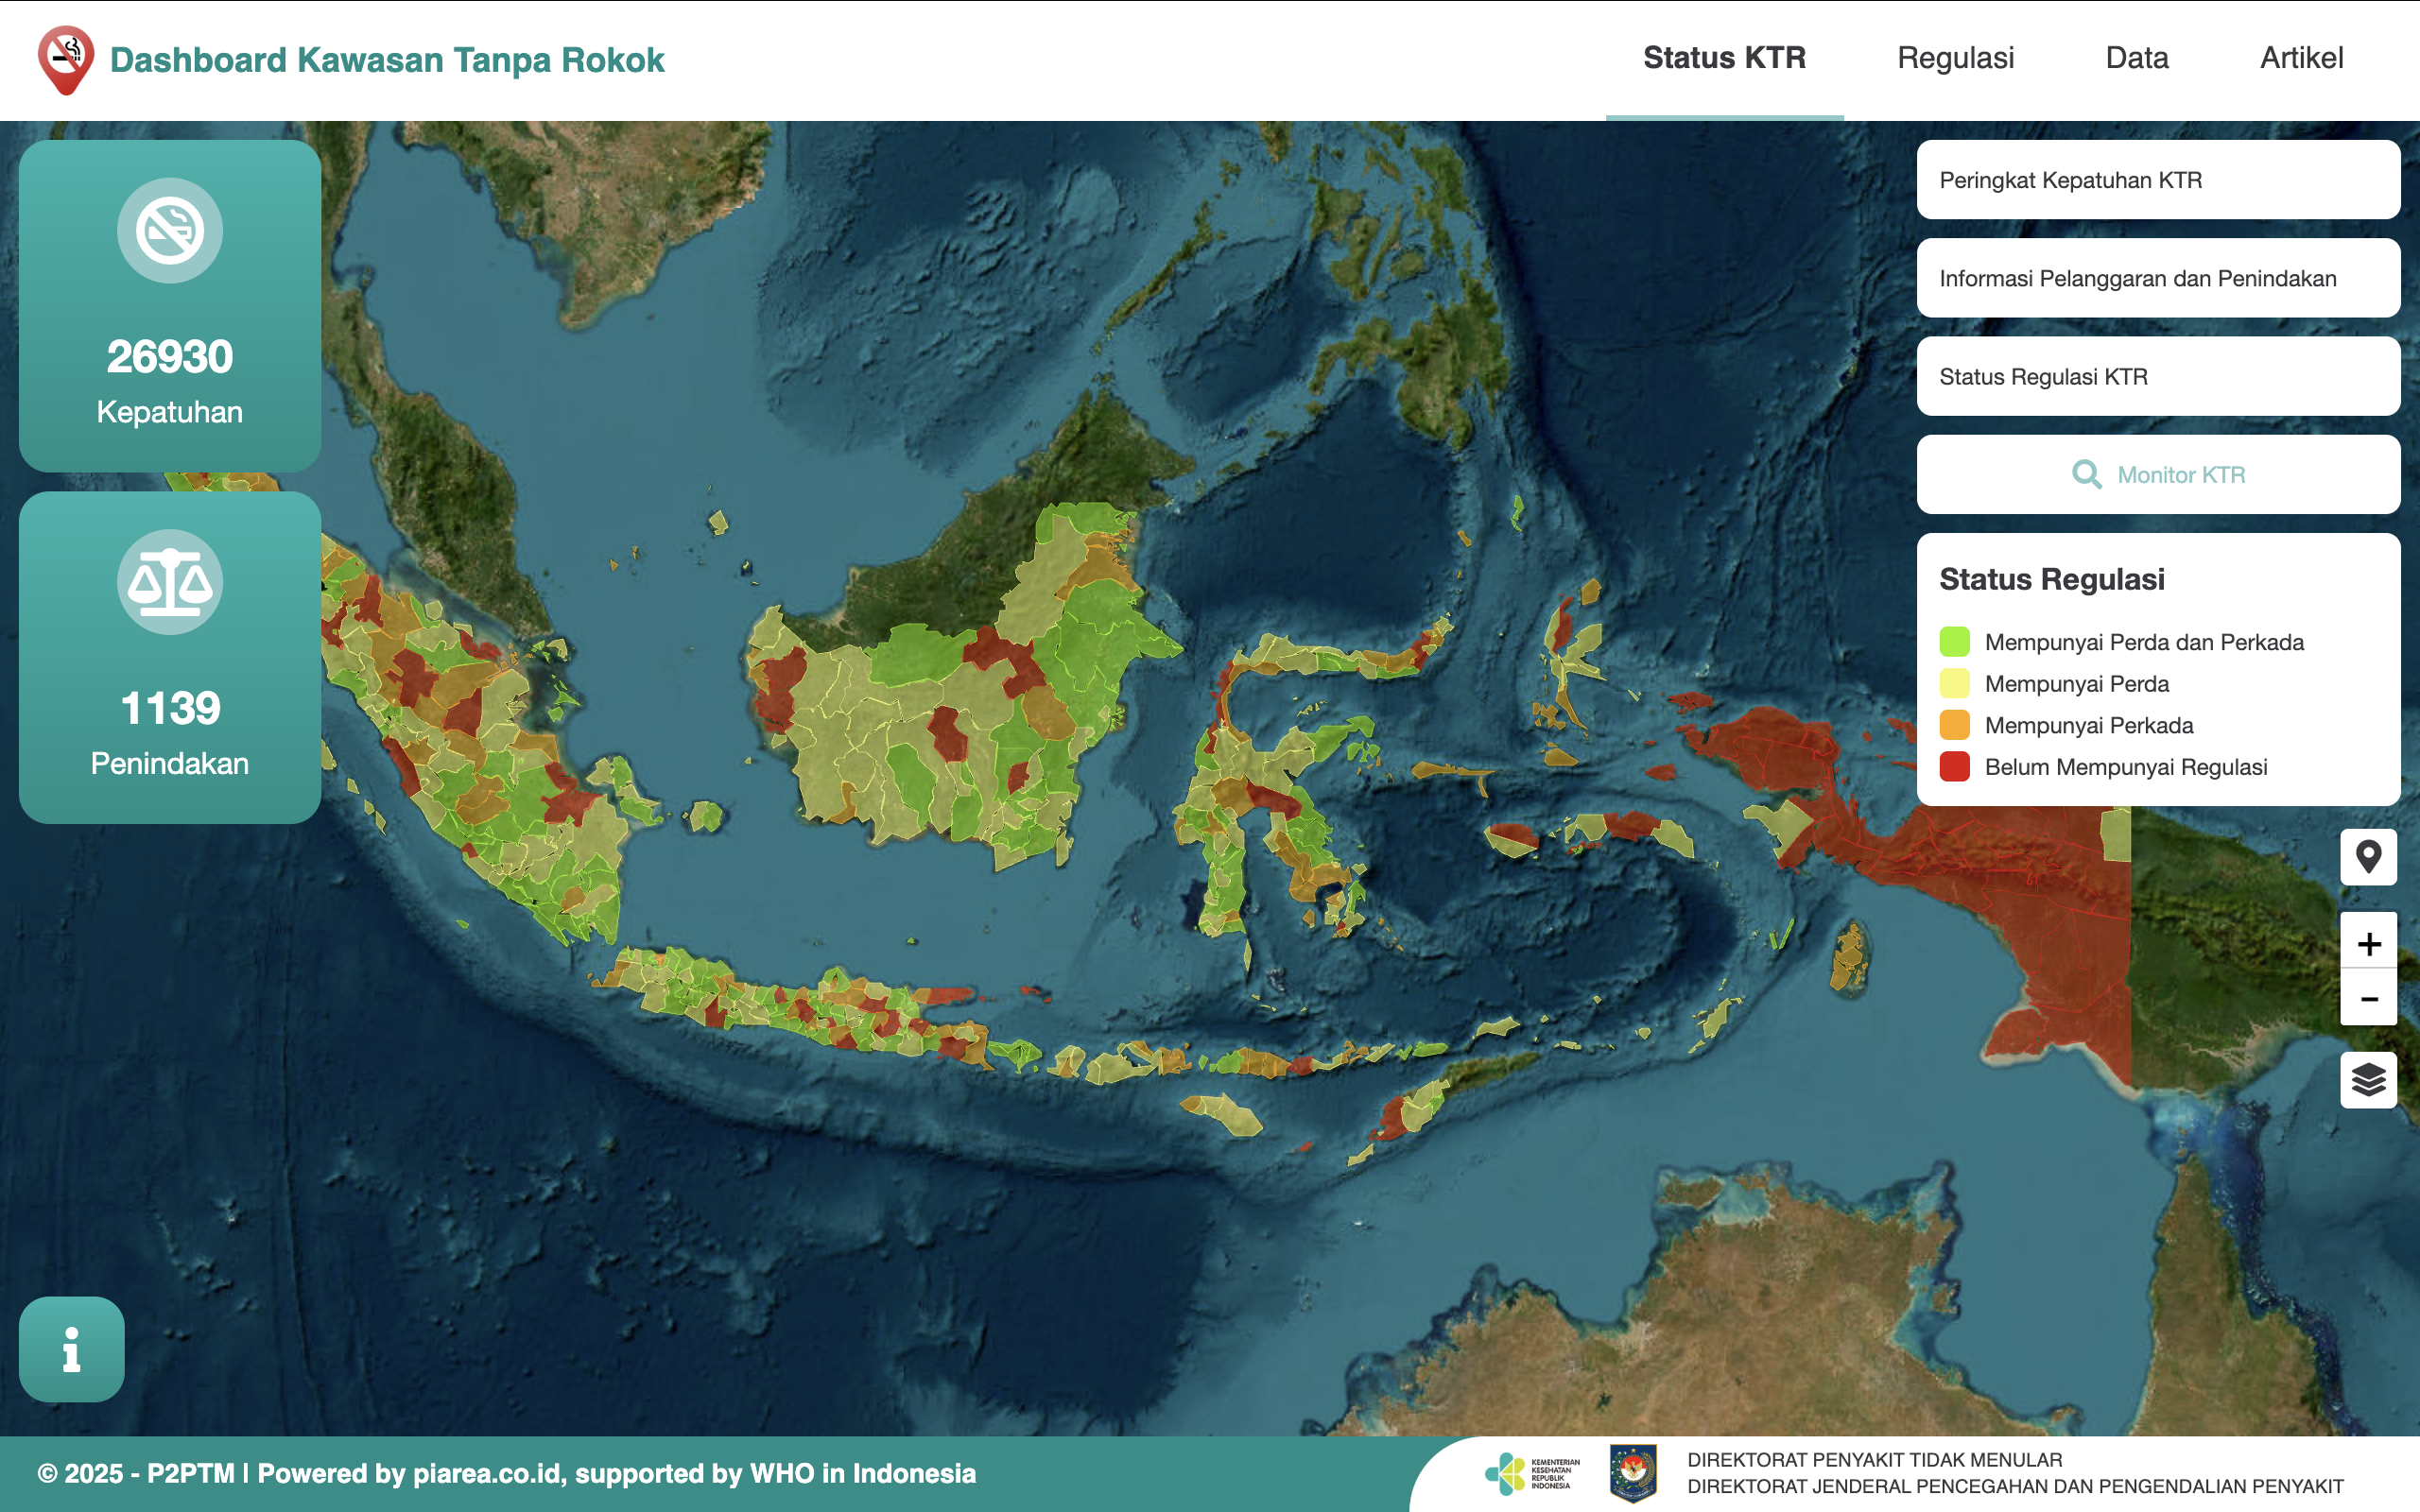Image resolution: width=2420 pixels, height=1512 pixels.
Task: Select the yellow Mempunyai Perda color swatch
Action: tap(1955, 683)
